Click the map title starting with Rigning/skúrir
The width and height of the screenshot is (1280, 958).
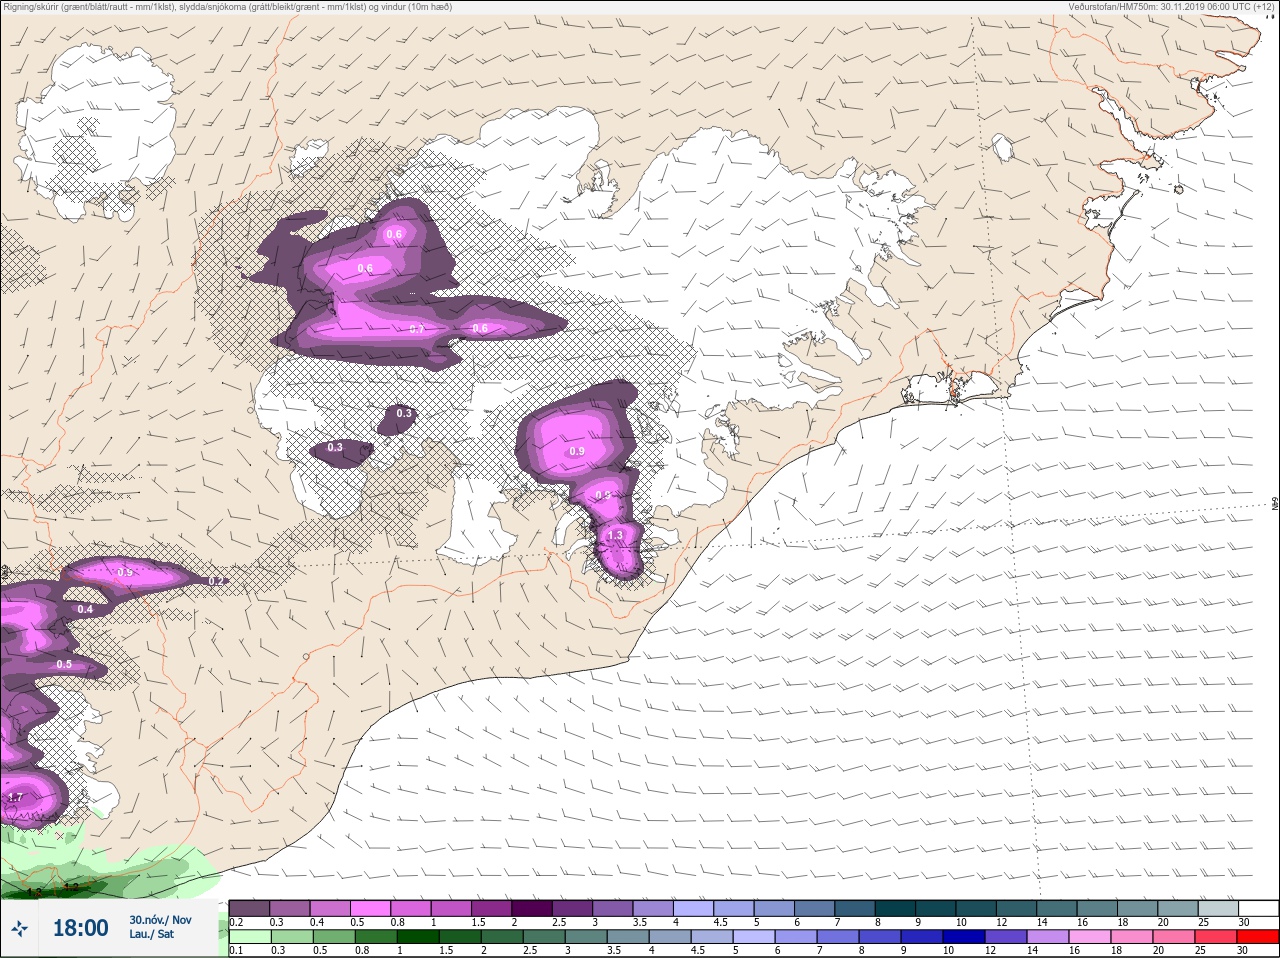coord(228,7)
